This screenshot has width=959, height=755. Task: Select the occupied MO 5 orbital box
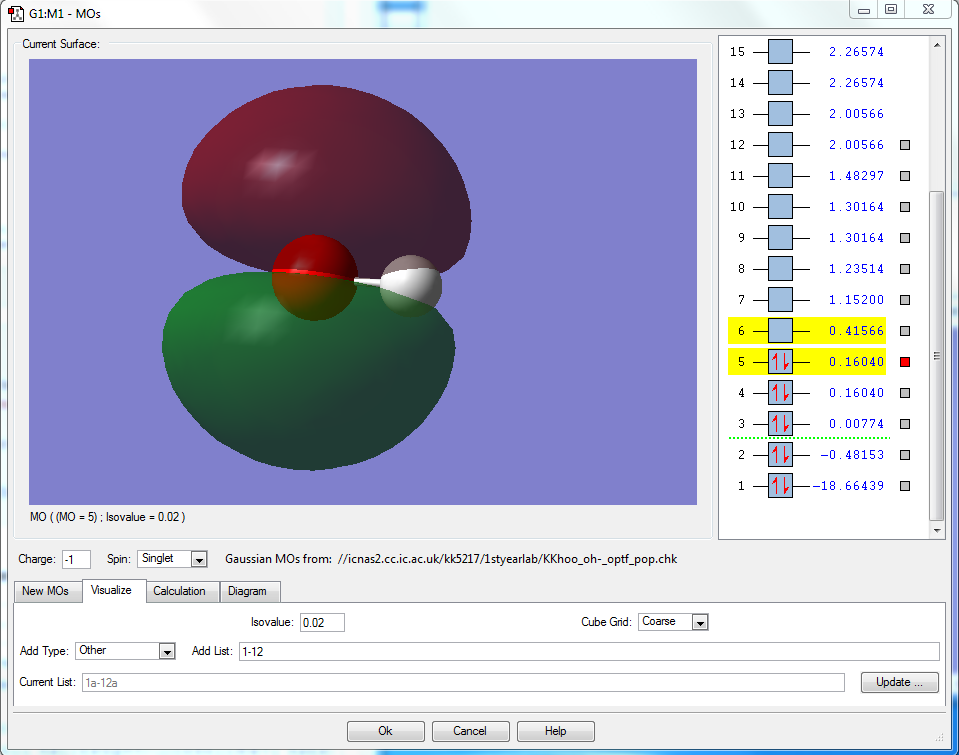coord(780,362)
